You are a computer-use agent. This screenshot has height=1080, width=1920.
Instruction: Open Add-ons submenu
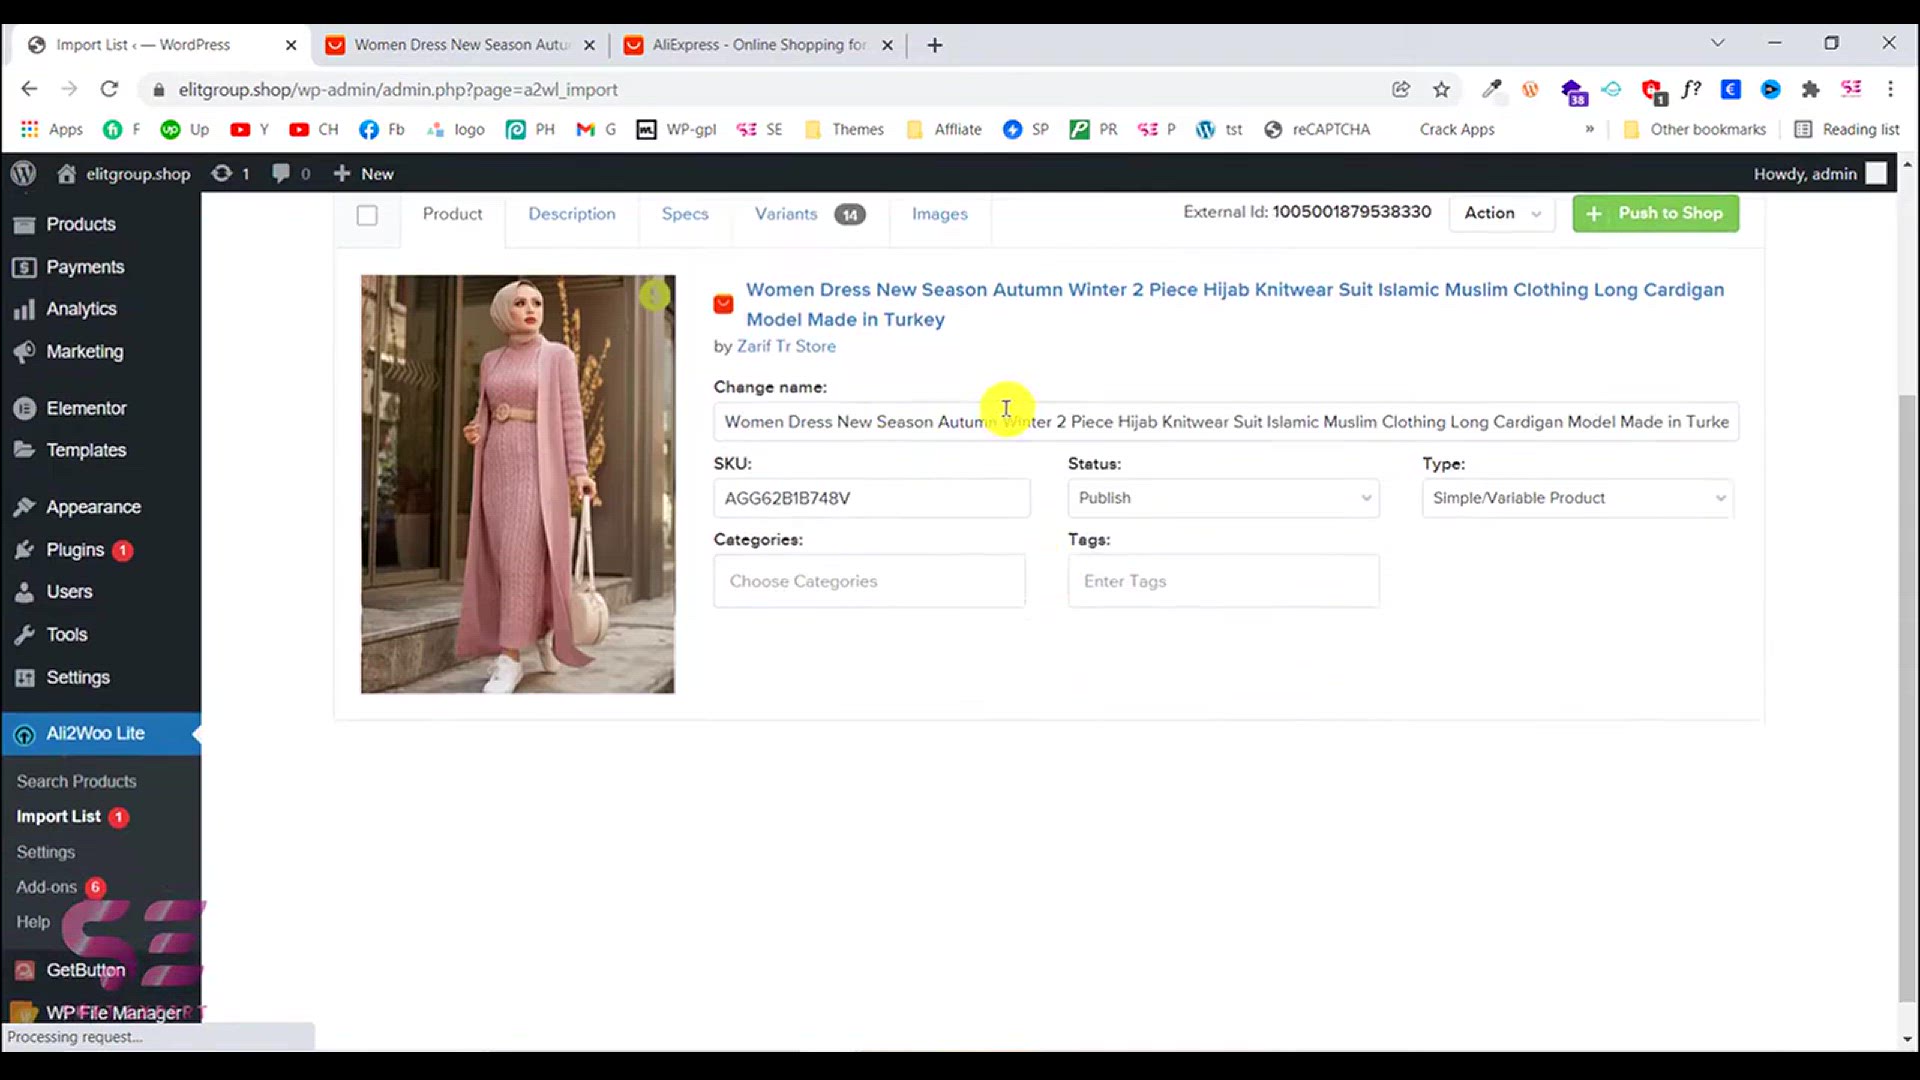(47, 887)
